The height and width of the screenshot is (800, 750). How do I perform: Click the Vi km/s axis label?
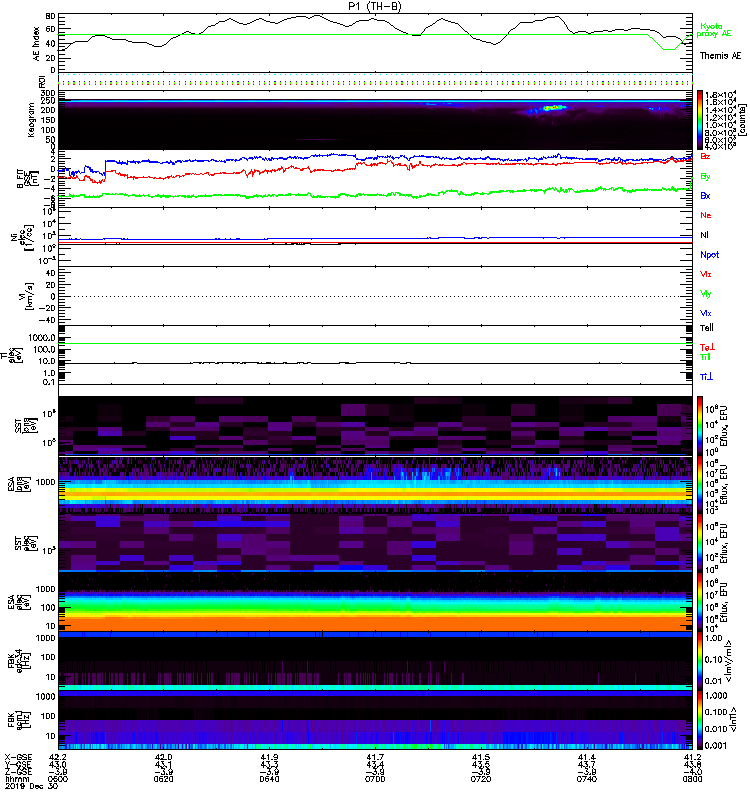point(27,296)
